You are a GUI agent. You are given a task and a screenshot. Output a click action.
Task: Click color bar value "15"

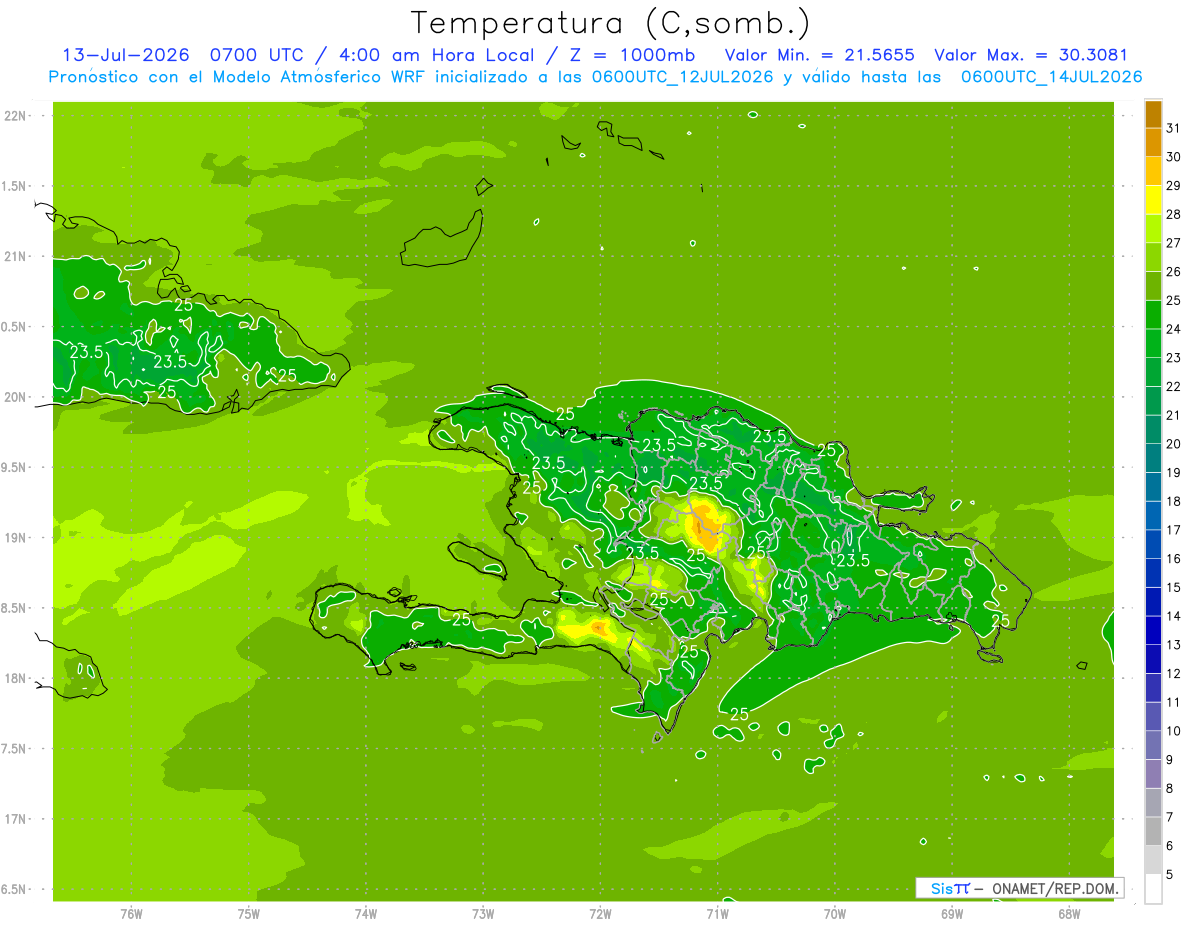1174,587
